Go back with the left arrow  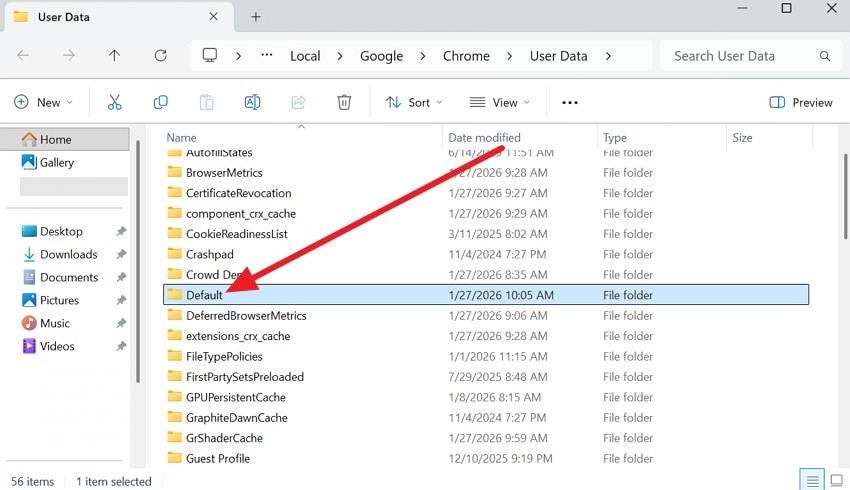pyautogui.click(x=23, y=55)
